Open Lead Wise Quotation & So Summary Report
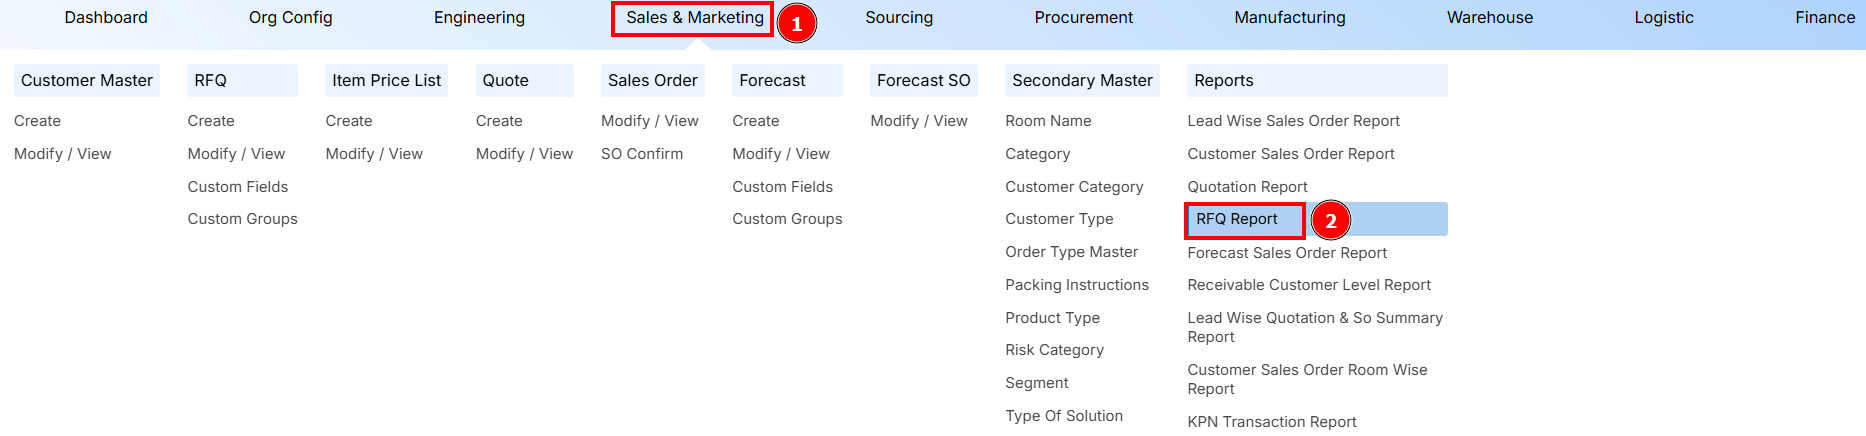Screen dimensions: 1866x436 (1315, 327)
